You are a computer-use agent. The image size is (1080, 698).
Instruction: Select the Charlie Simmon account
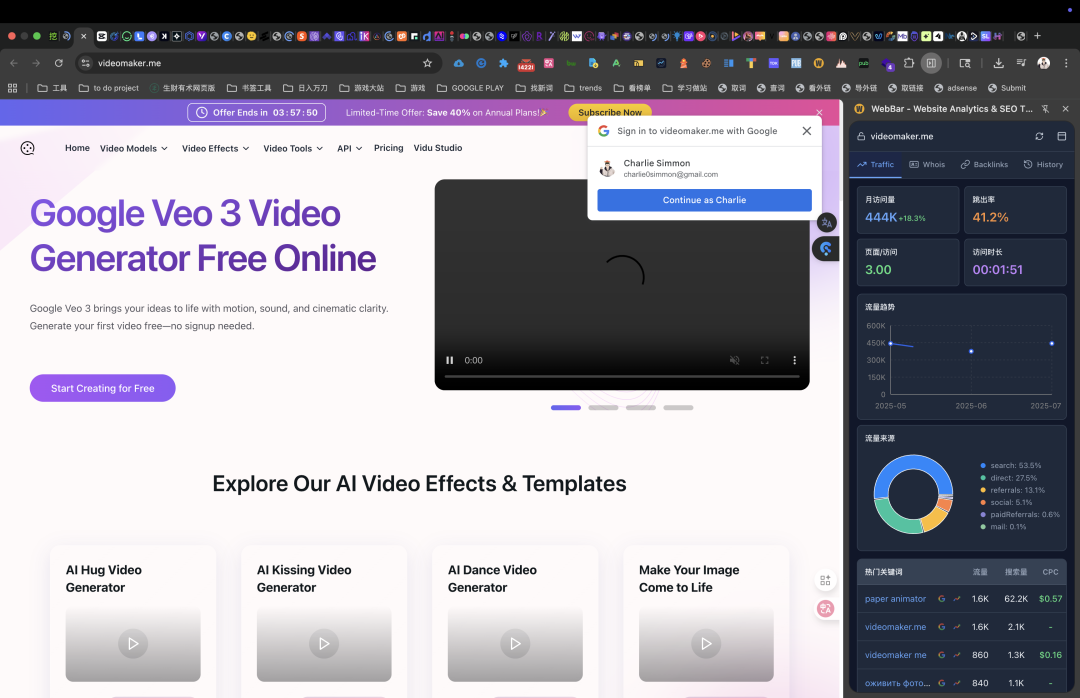pos(704,168)
